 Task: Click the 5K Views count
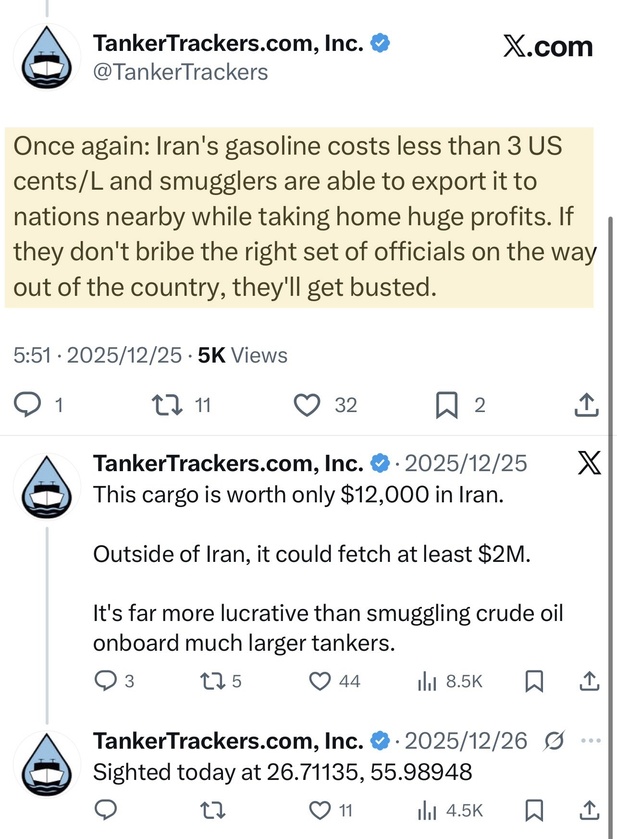(243, 355)
